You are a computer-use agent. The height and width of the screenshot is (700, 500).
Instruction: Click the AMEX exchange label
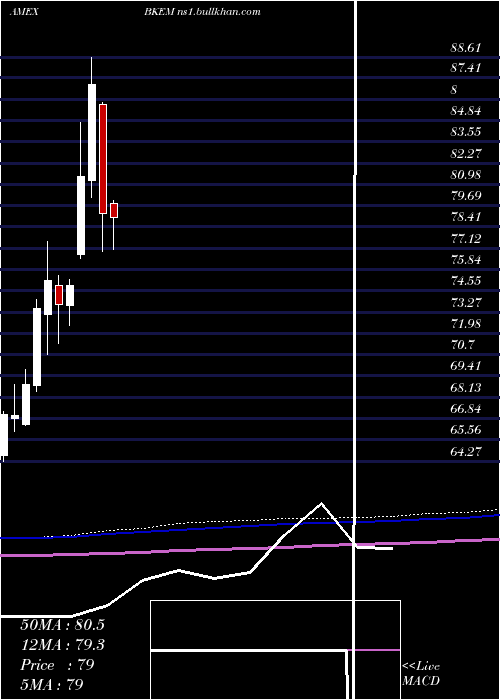pyautogui.click(x=24, y=12)
